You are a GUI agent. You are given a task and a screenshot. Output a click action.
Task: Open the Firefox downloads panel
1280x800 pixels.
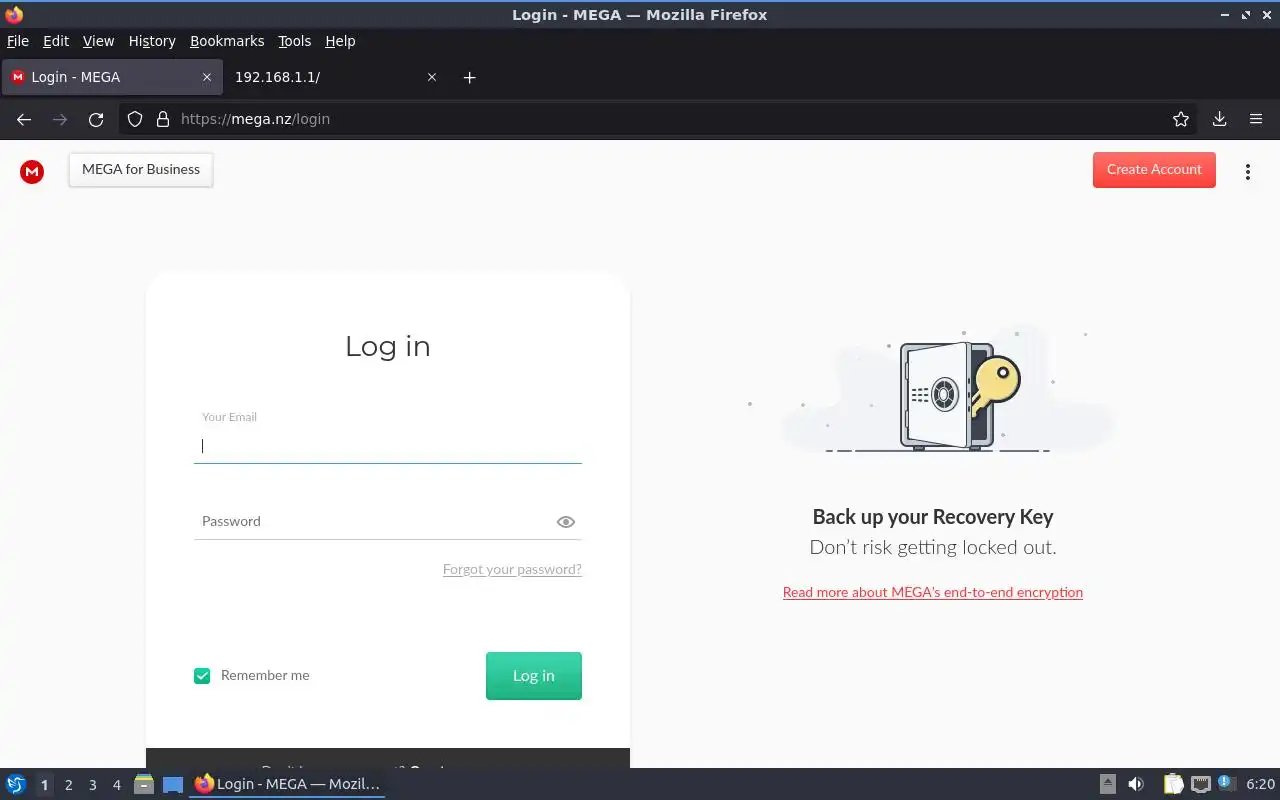[1219, 119]
